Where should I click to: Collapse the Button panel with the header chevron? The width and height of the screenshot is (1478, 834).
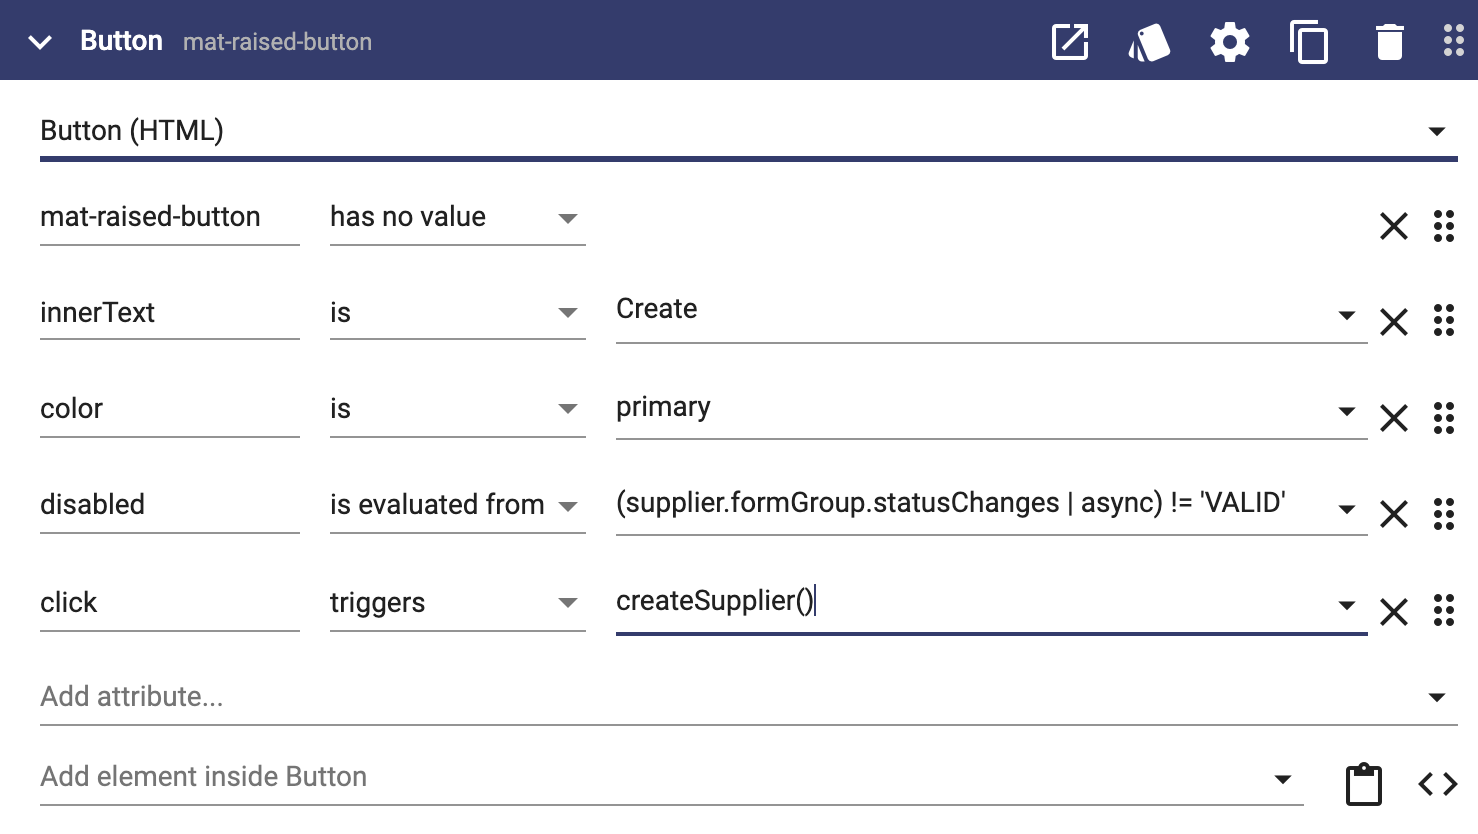[x=40, y=42]
